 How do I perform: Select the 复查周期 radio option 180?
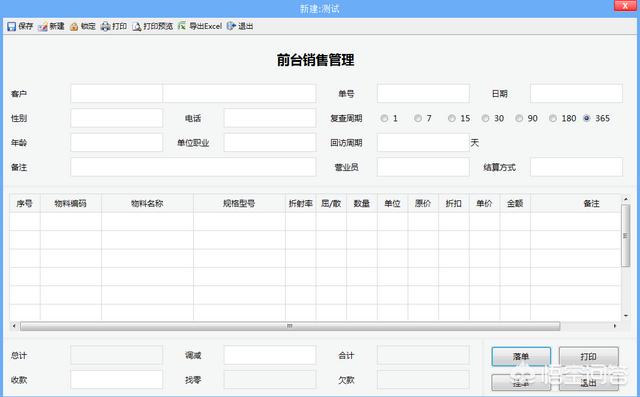[553, 118]
